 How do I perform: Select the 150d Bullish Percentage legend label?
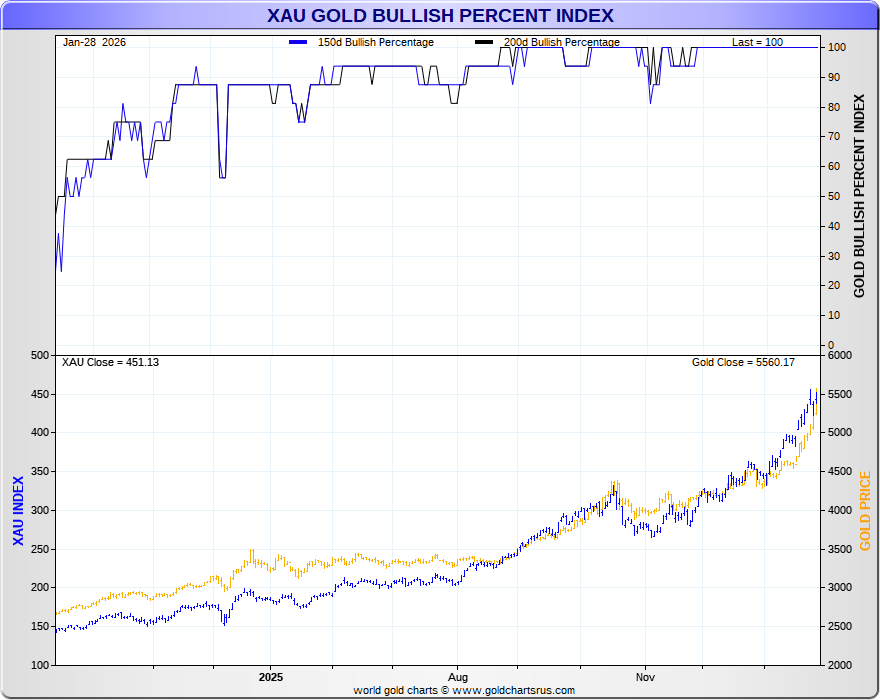pos(375,43)
